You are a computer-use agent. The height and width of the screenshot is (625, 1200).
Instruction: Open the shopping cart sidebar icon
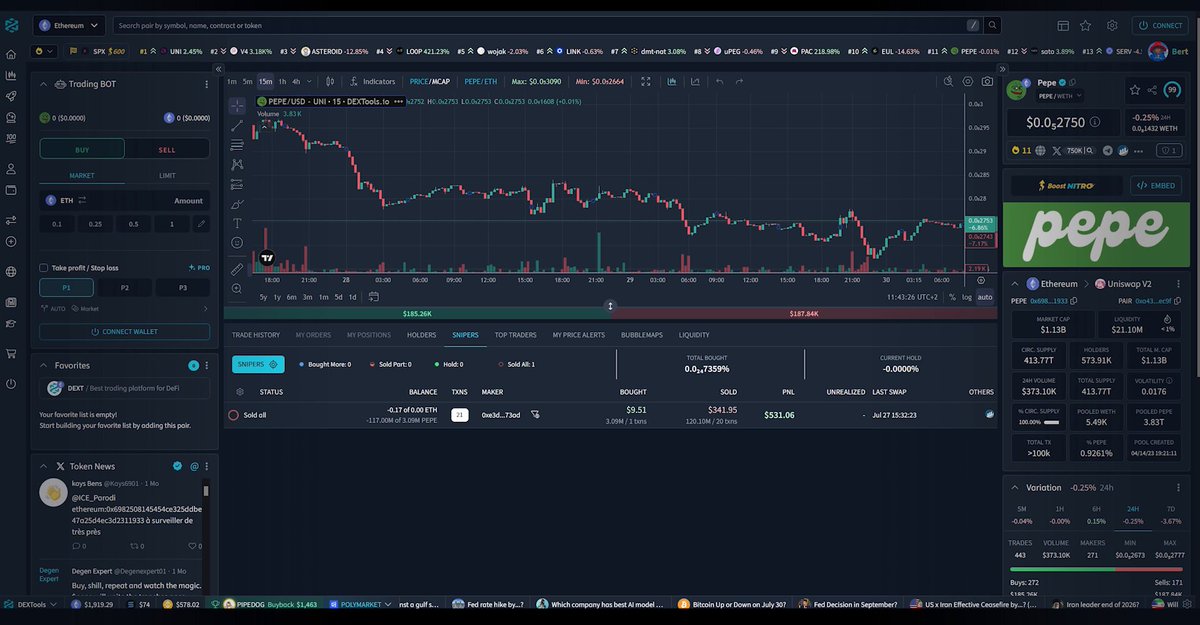tap(11, 353)
